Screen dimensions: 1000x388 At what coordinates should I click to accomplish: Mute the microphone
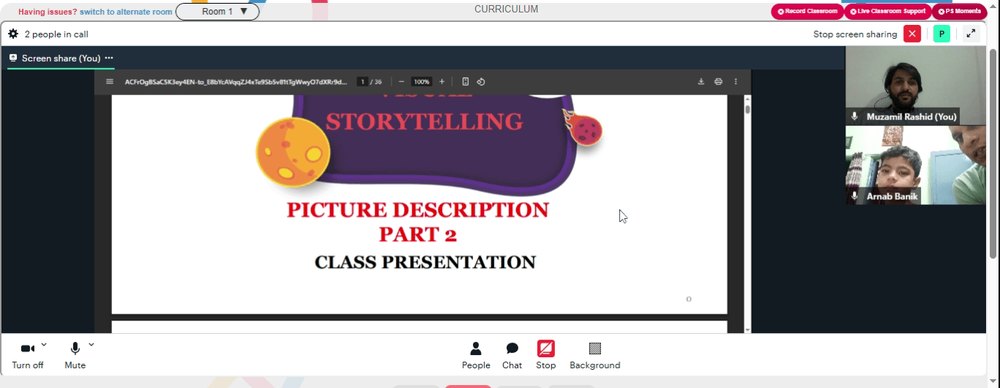tap(75, 355)
